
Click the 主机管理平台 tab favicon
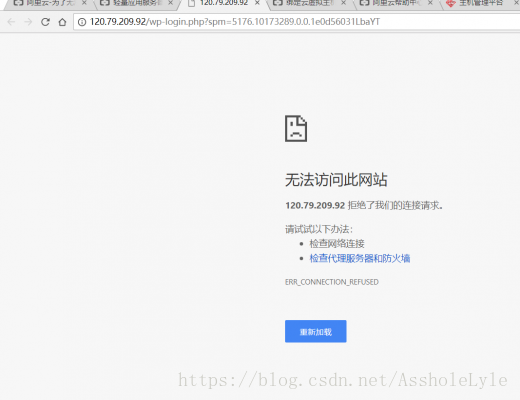click(x=451, y=3)
